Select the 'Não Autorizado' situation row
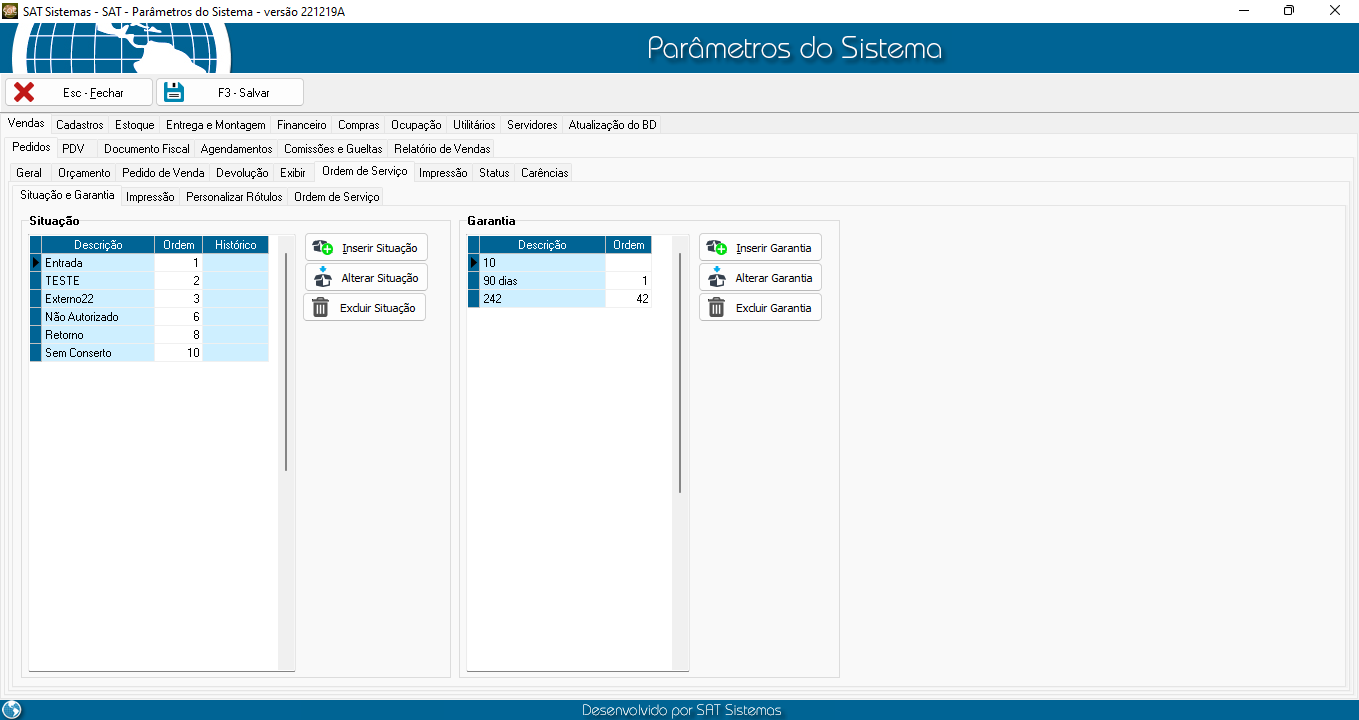The width and height of the screenshot is (1359, 720). pyautogui.click(x=82, y=317)
